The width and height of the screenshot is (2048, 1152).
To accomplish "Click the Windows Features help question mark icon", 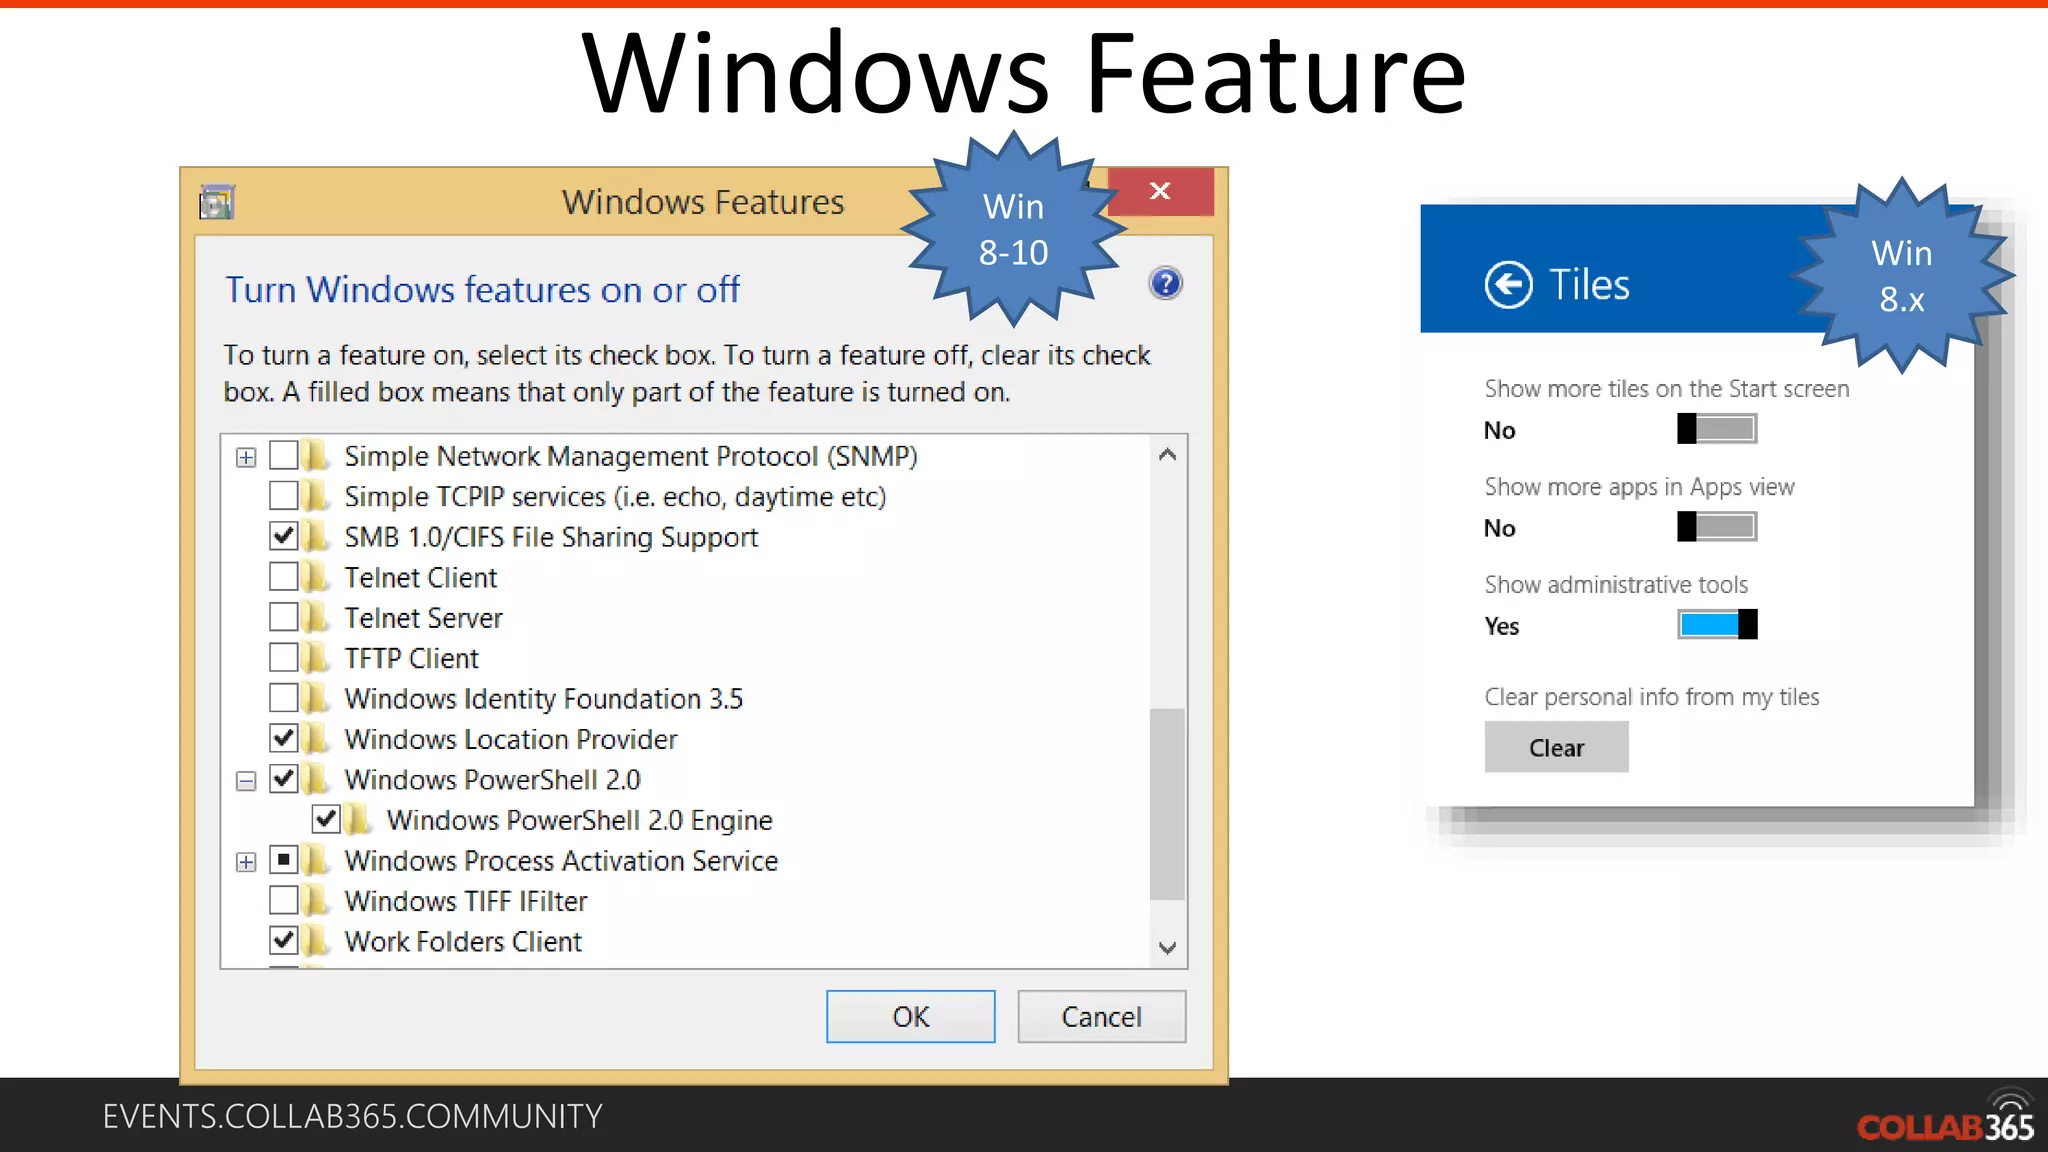I will pos(1165,284).
